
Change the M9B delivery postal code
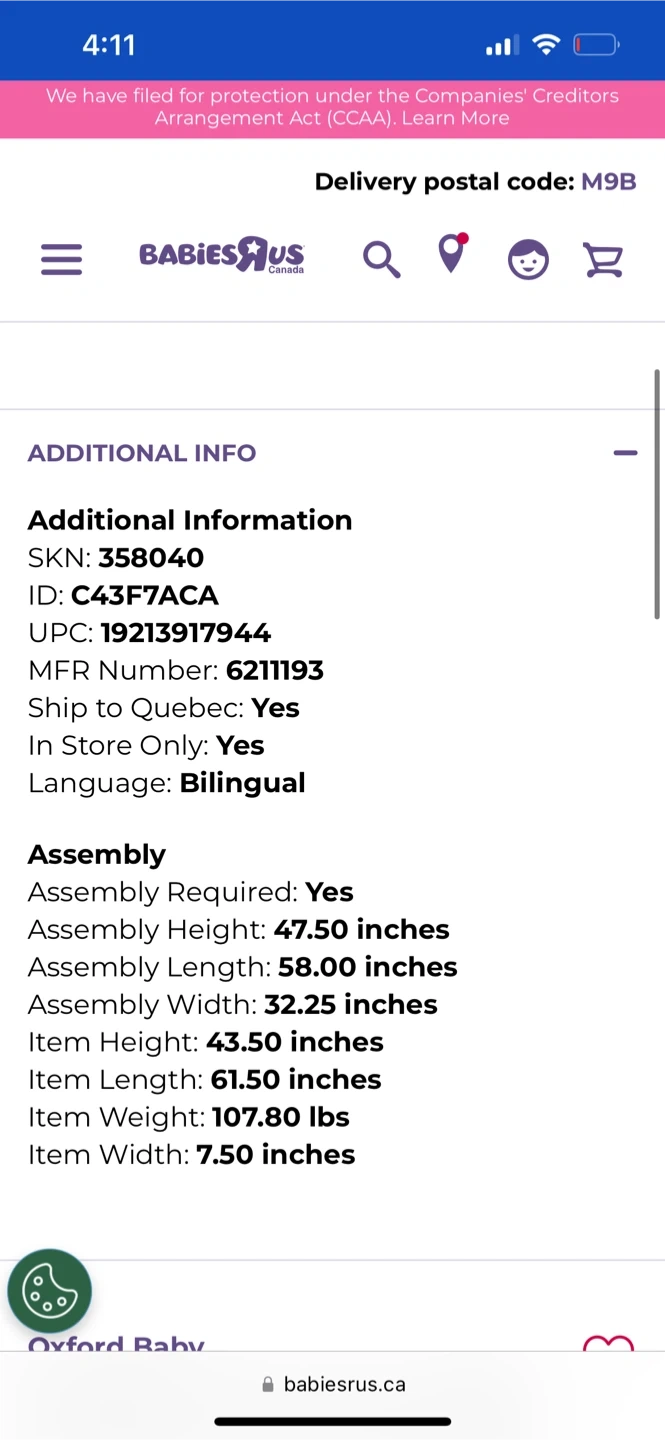(608, 181)
